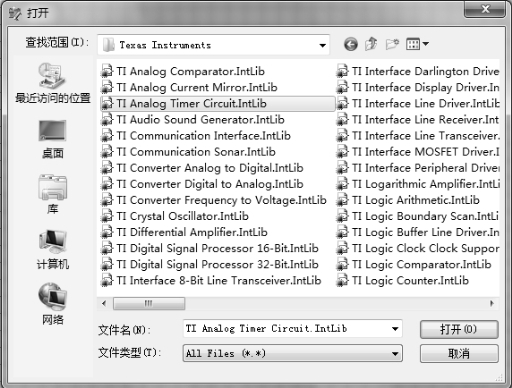Click the scrollbar right arrow

click(492, 303)
